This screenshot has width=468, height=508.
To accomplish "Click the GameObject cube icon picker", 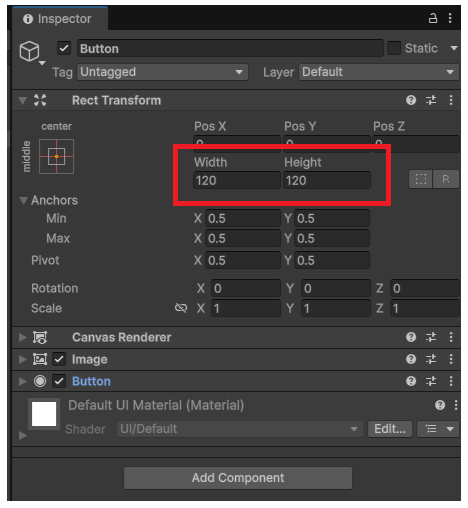I will (30, 51).
